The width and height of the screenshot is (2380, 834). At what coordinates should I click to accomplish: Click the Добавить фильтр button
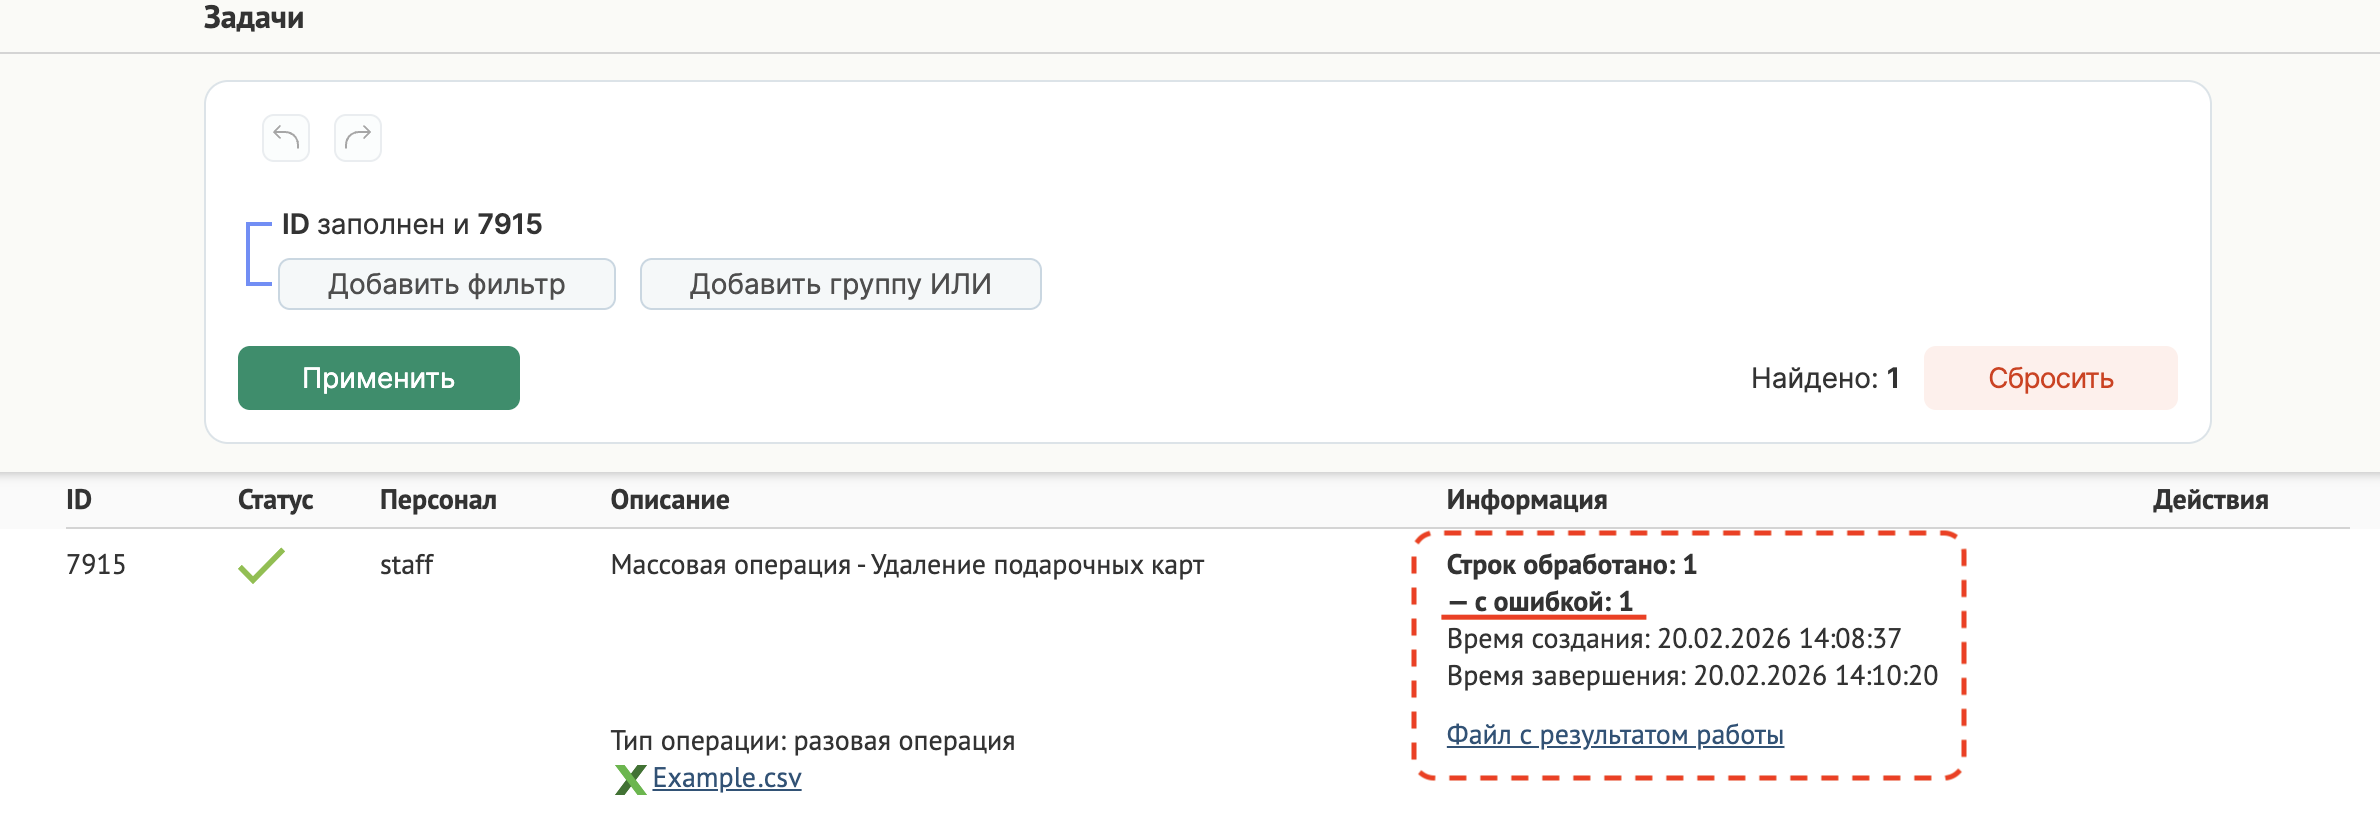coord(447,284)
